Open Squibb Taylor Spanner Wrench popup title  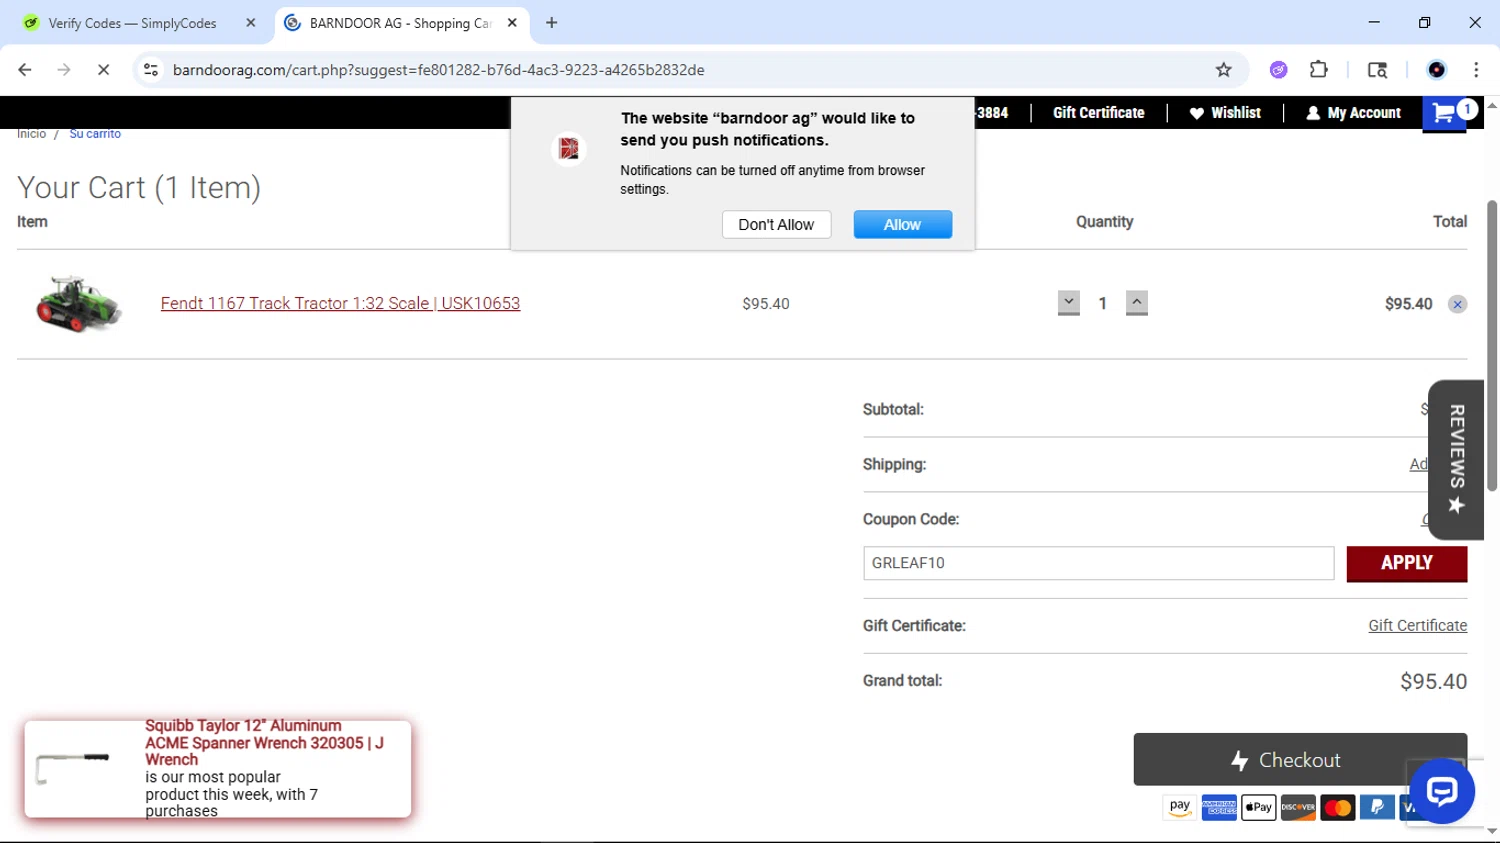pyautogui.click(x=264, y=743)
